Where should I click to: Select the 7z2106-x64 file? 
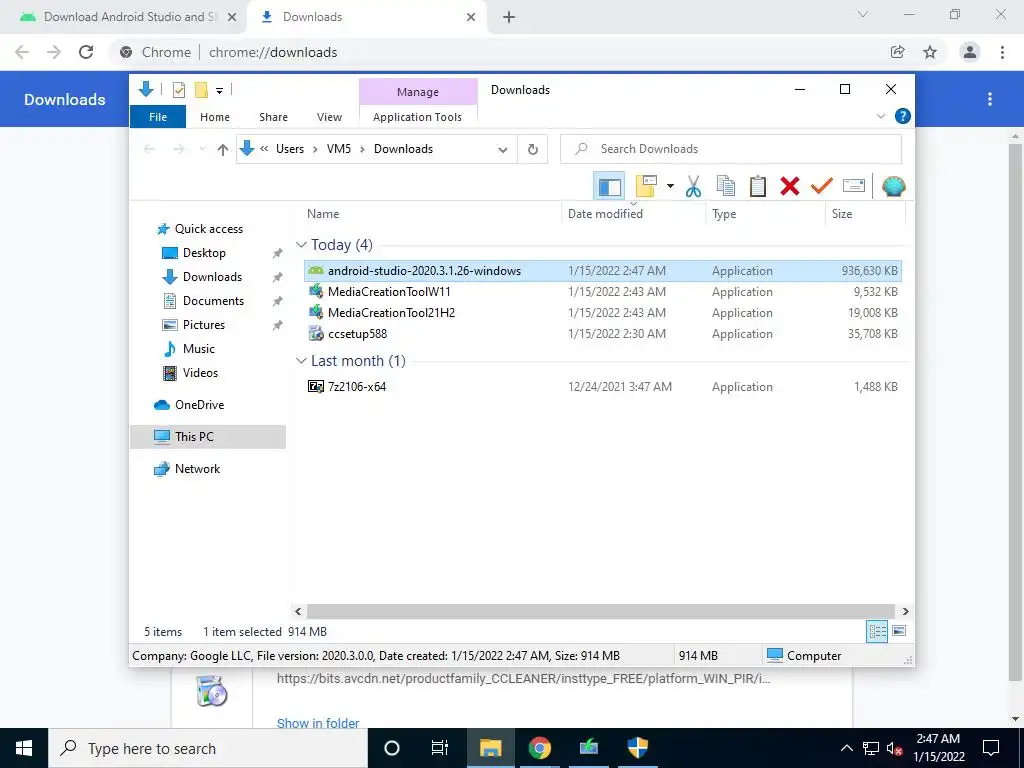(603, 387)
